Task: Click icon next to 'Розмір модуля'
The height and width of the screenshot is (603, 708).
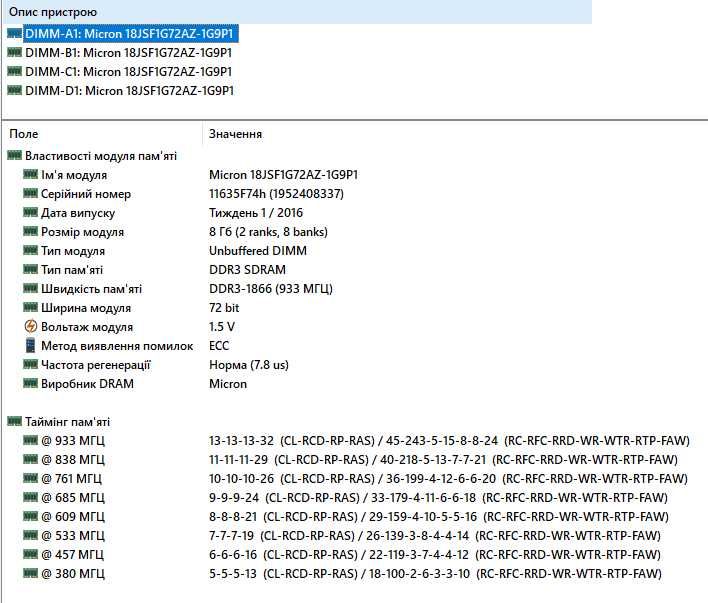Action: coord(30,231)
